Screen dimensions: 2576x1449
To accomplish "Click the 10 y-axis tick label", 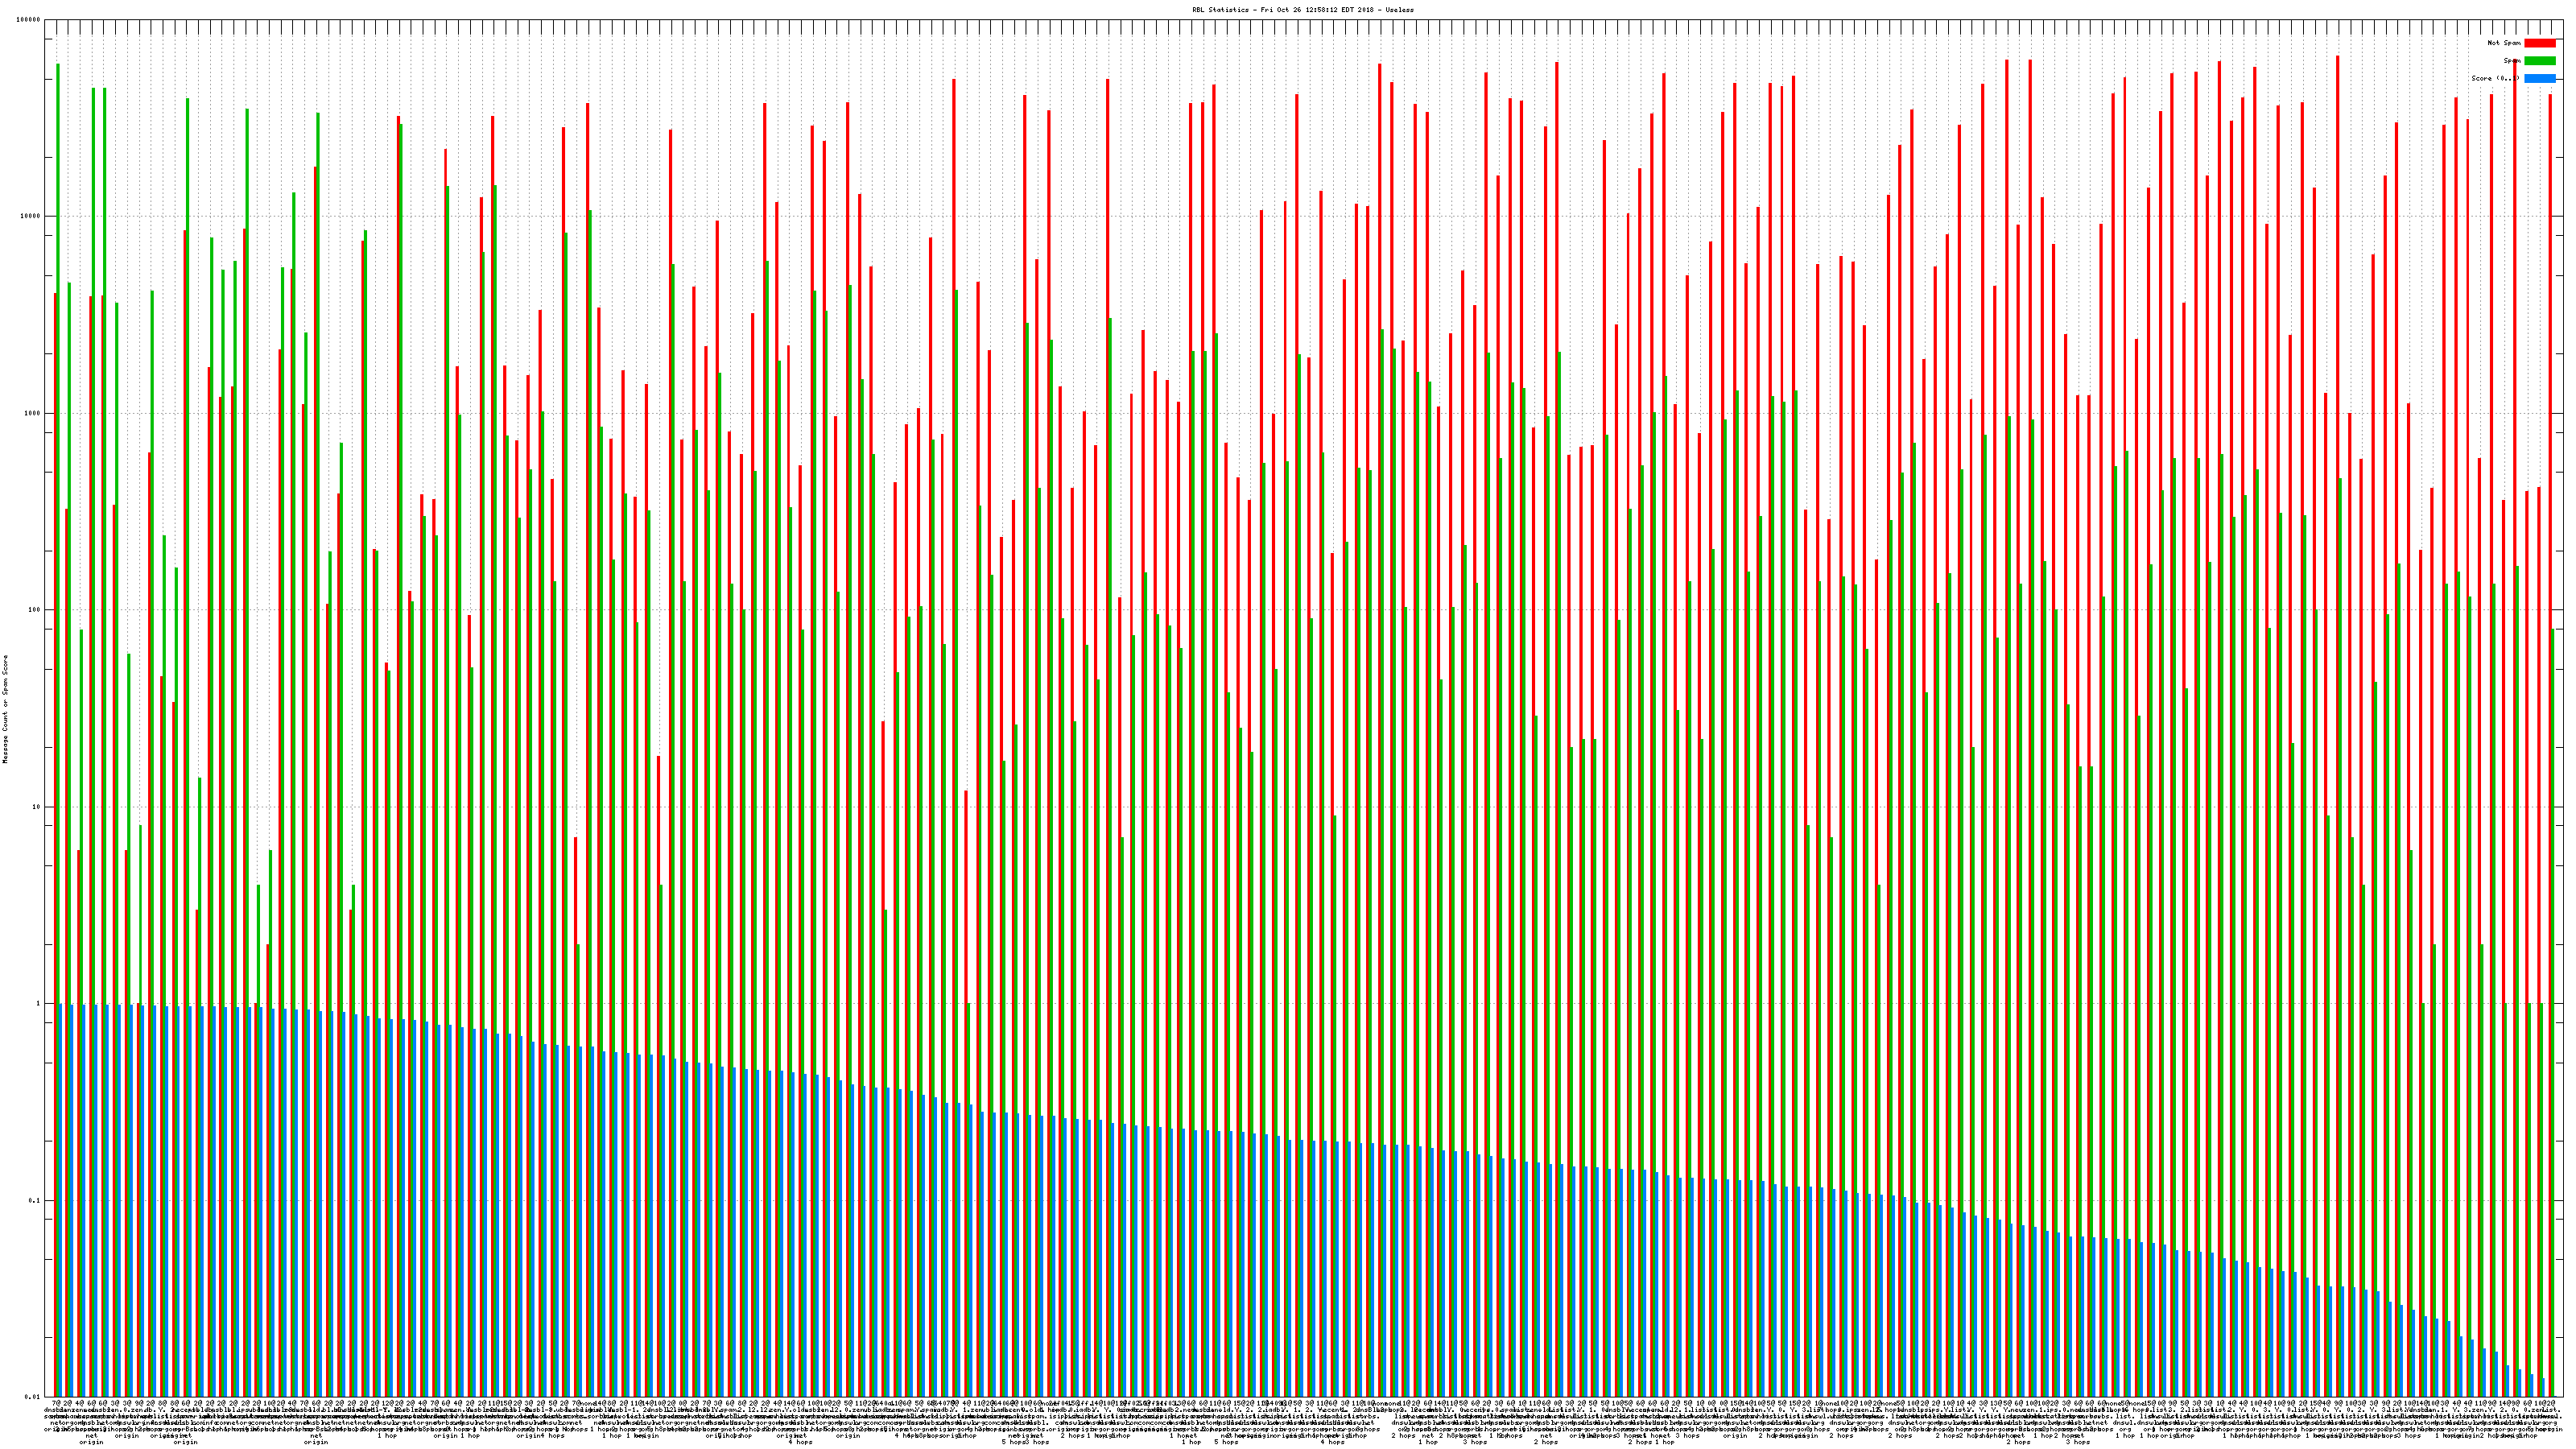I will click(37, 807).
